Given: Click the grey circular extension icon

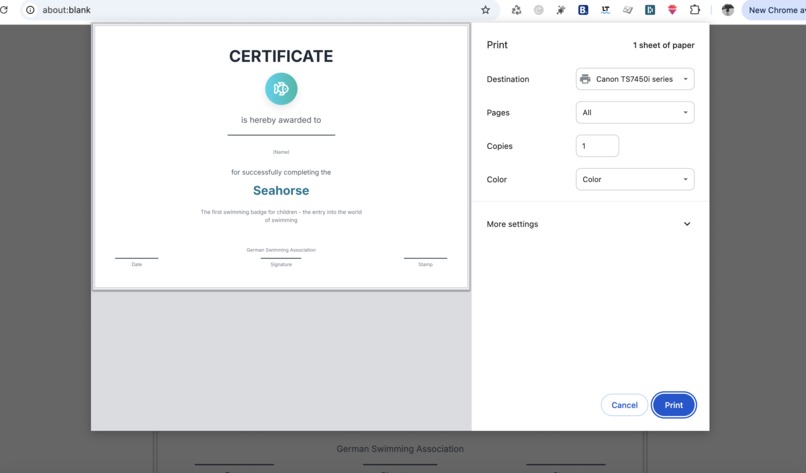Looking at the screenshot, I should pos(539,10).
